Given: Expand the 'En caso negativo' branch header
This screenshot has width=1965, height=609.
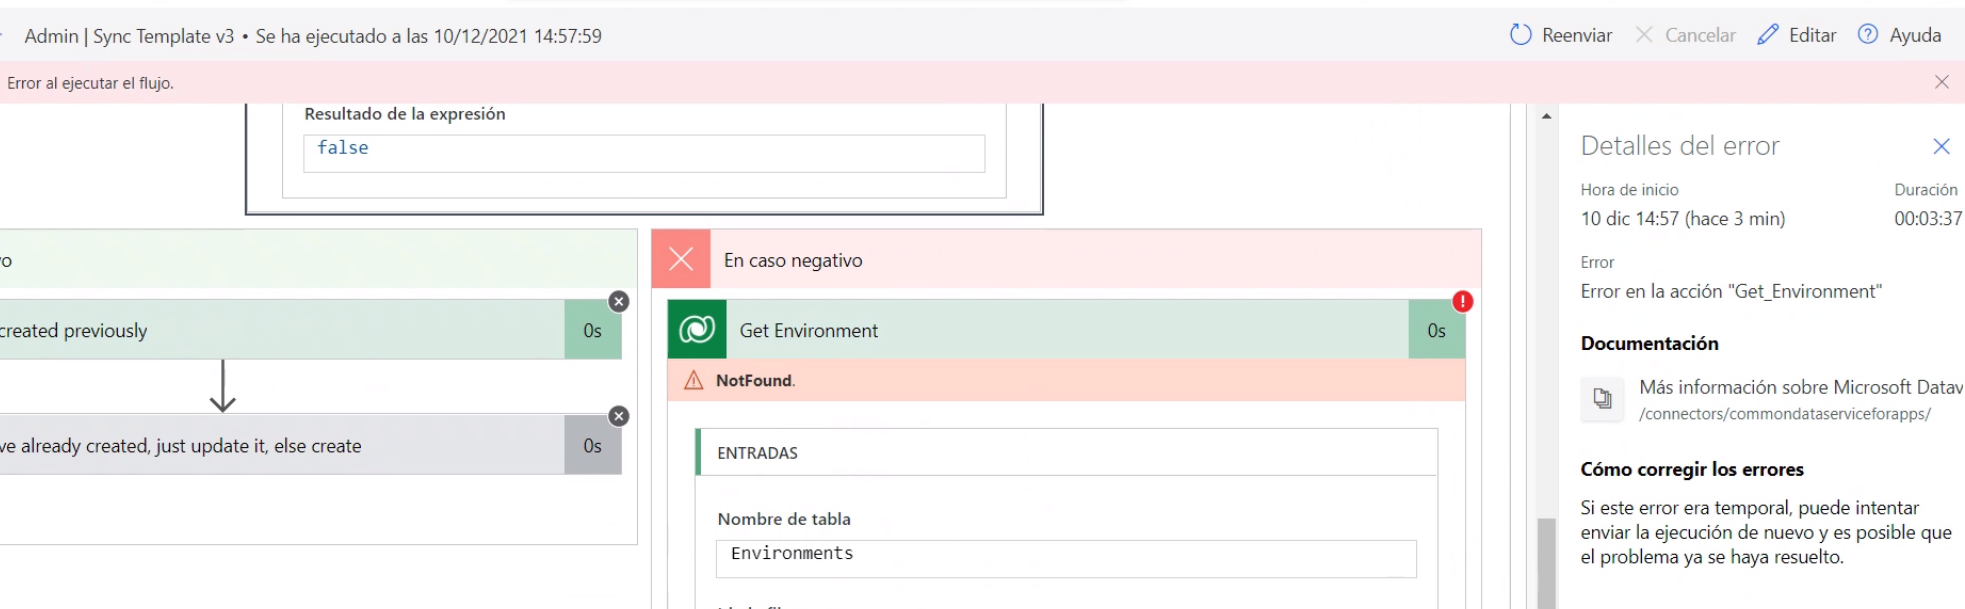Looking at the screenshot, I should (1066, 259).
